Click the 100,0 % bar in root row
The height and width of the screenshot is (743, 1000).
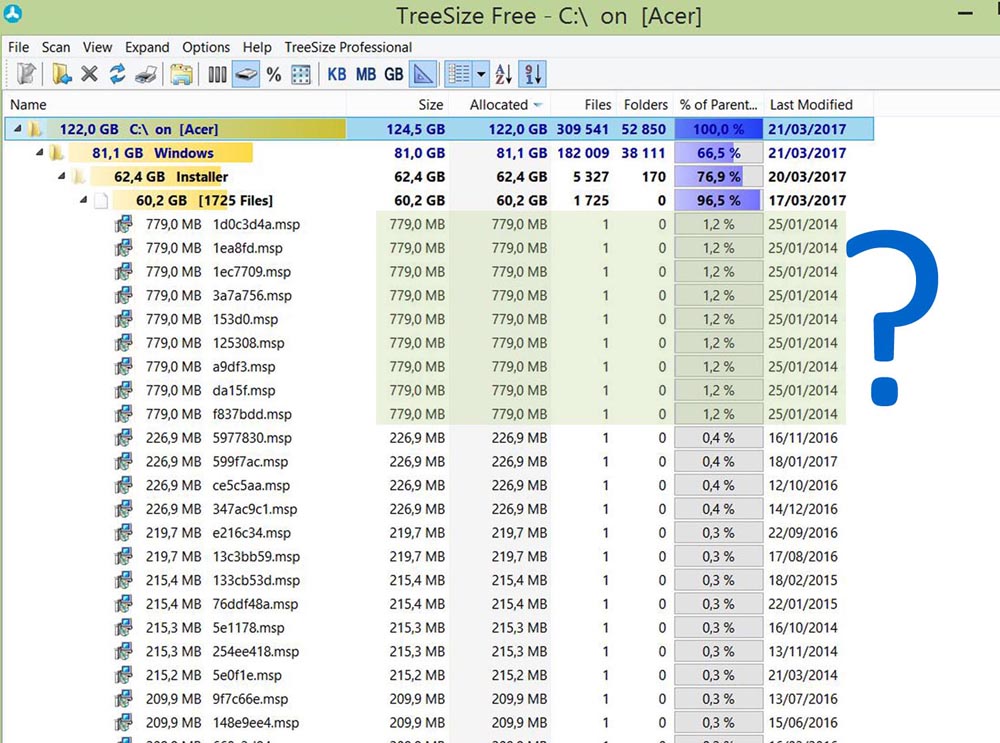click(719, 129)
